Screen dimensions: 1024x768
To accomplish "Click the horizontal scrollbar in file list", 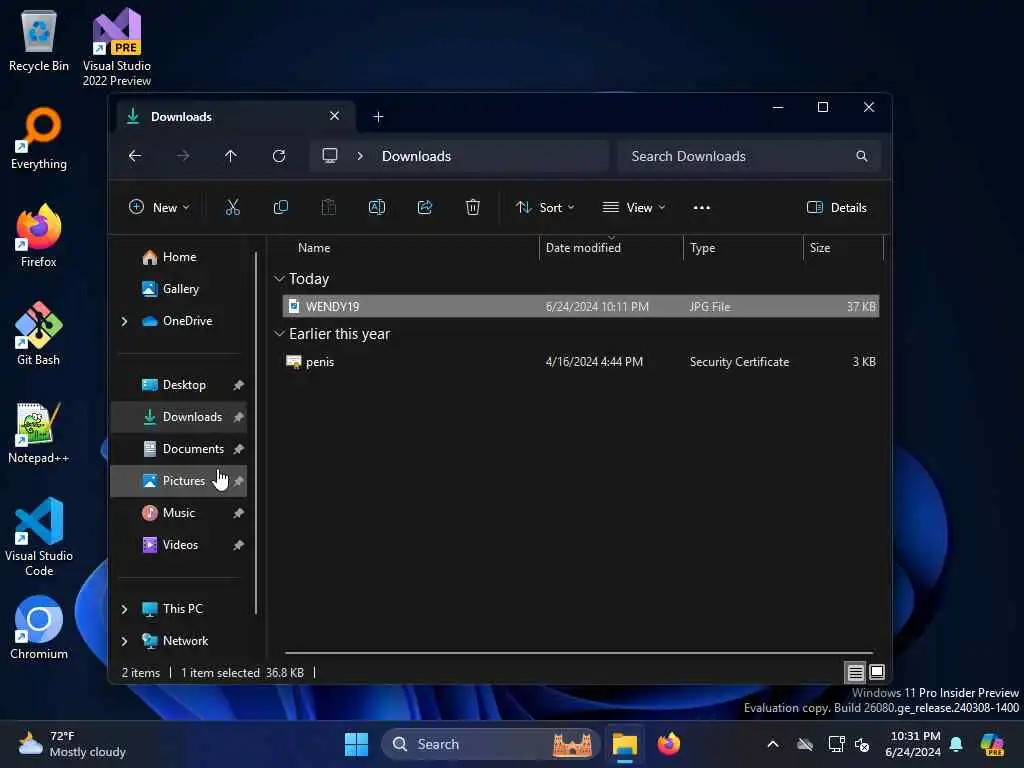I will click(x=579, y=652).
